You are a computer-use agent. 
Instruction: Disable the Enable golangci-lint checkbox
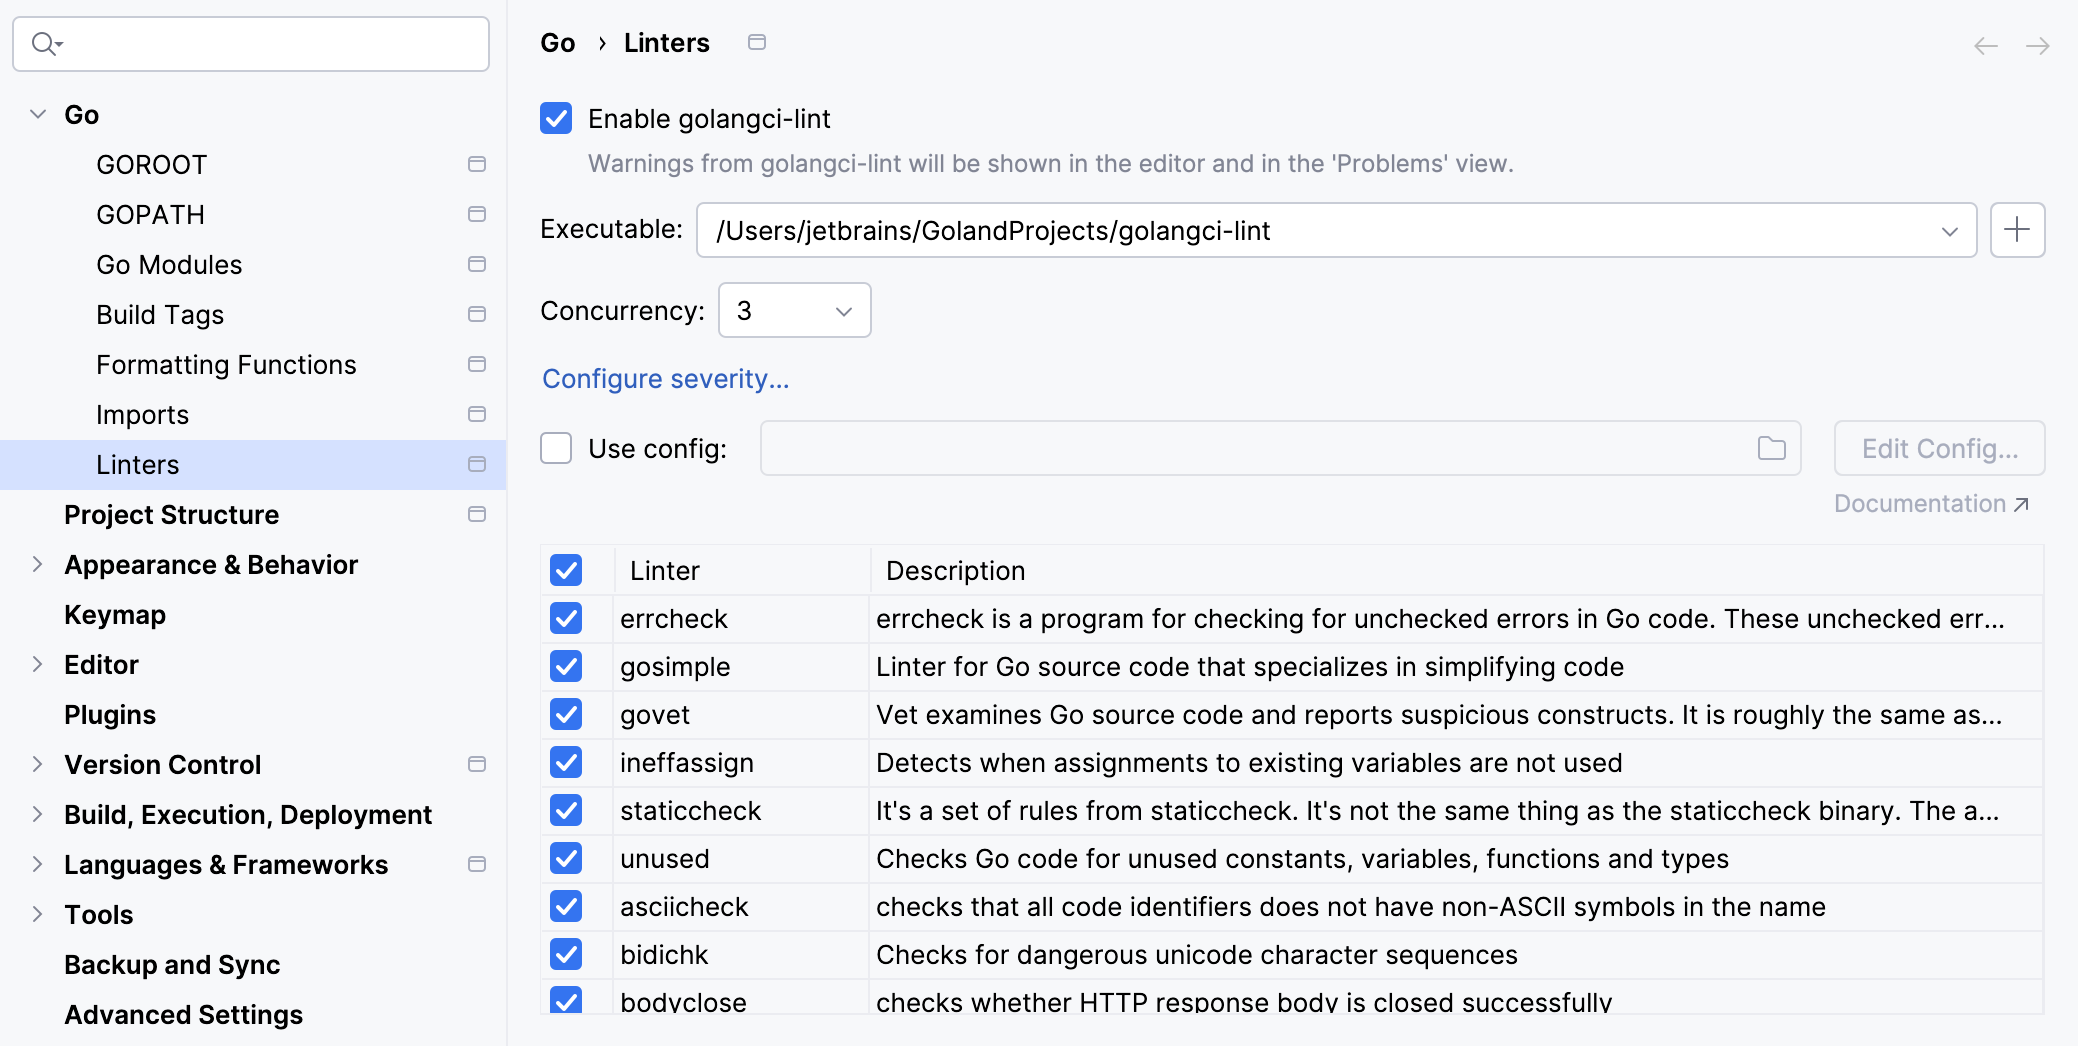(556, 118)
